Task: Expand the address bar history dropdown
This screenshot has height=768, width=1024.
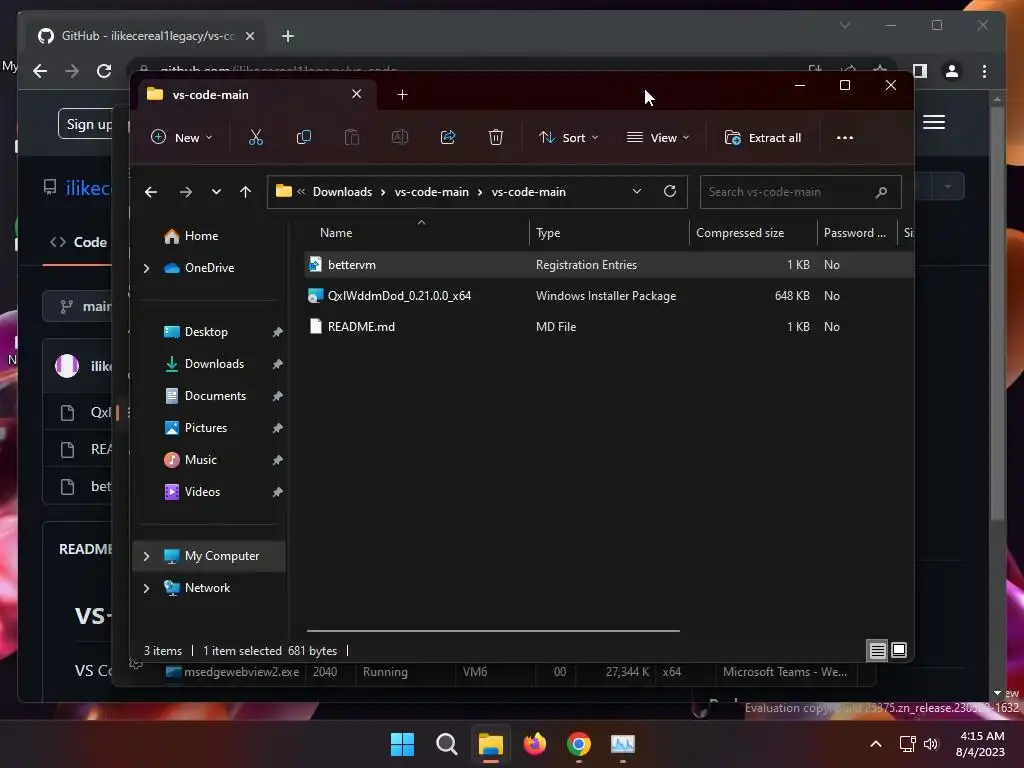Action: coord(637,191)
